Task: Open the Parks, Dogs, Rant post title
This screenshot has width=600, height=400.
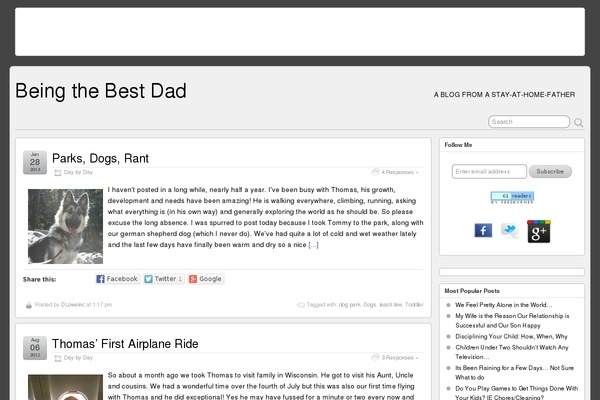Action: click(100, 158)
